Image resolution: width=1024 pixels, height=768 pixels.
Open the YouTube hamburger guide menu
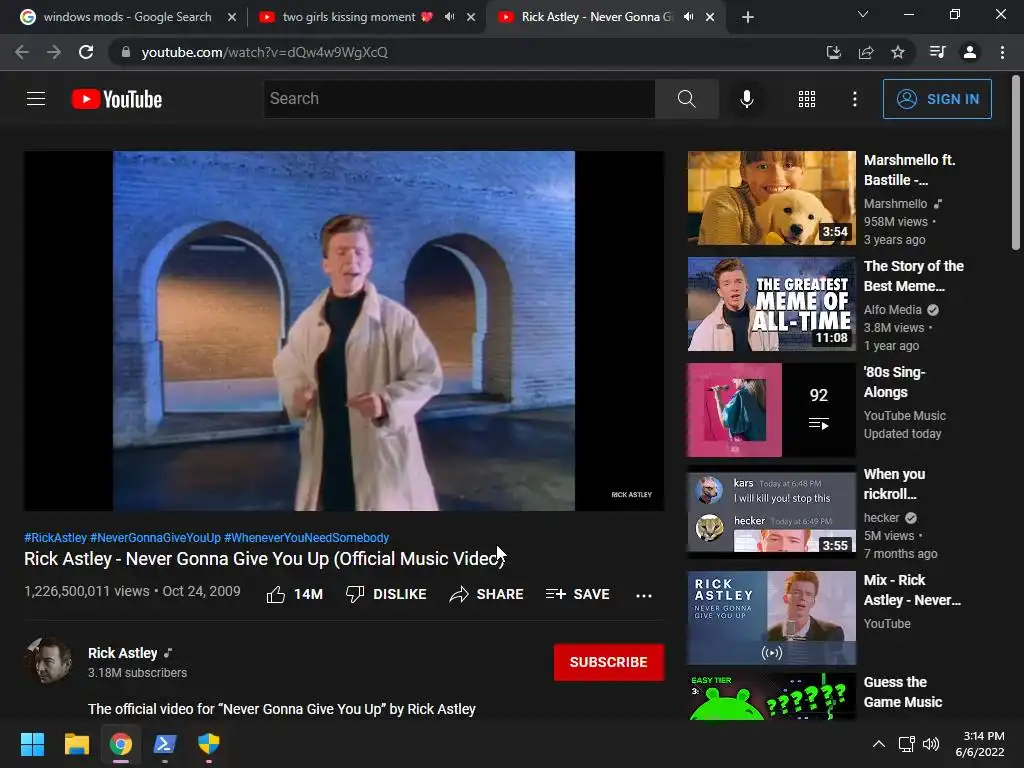36,99
